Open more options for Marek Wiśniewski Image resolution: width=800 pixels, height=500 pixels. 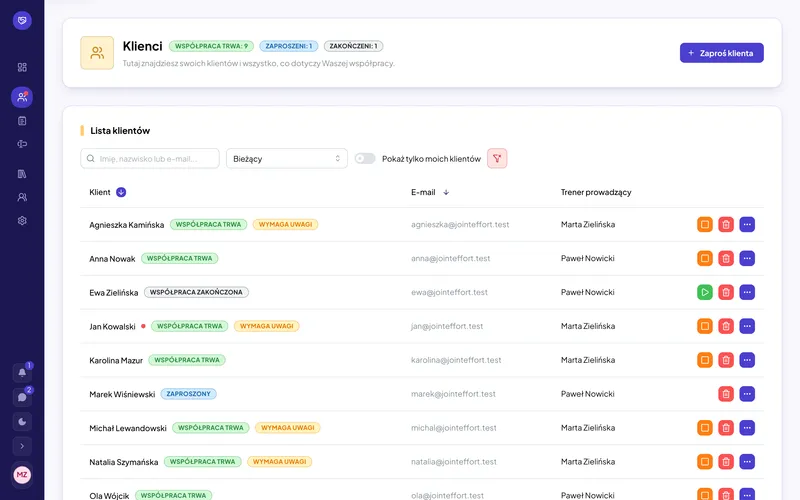click(x=747, y=394)
